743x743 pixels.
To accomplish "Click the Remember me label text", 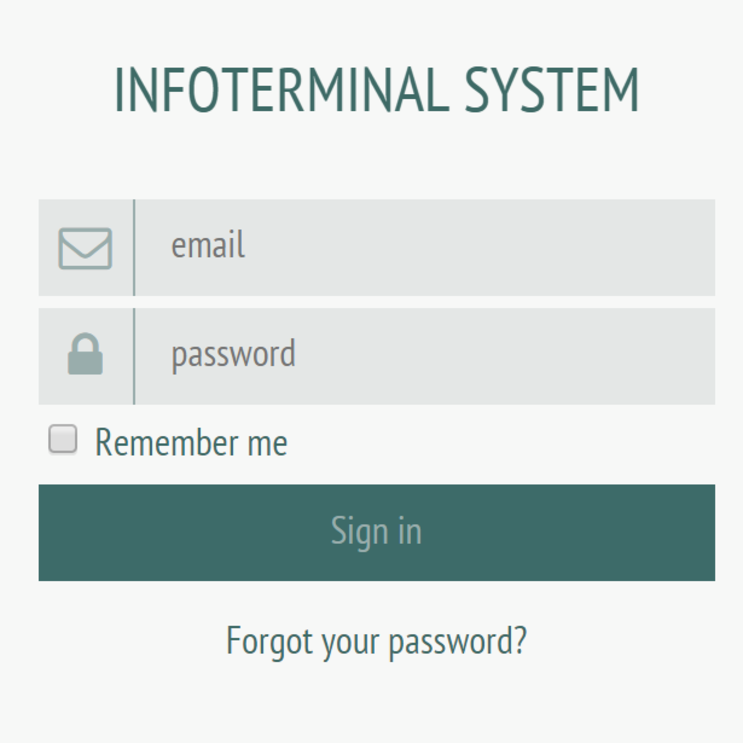I will point(191,442).
